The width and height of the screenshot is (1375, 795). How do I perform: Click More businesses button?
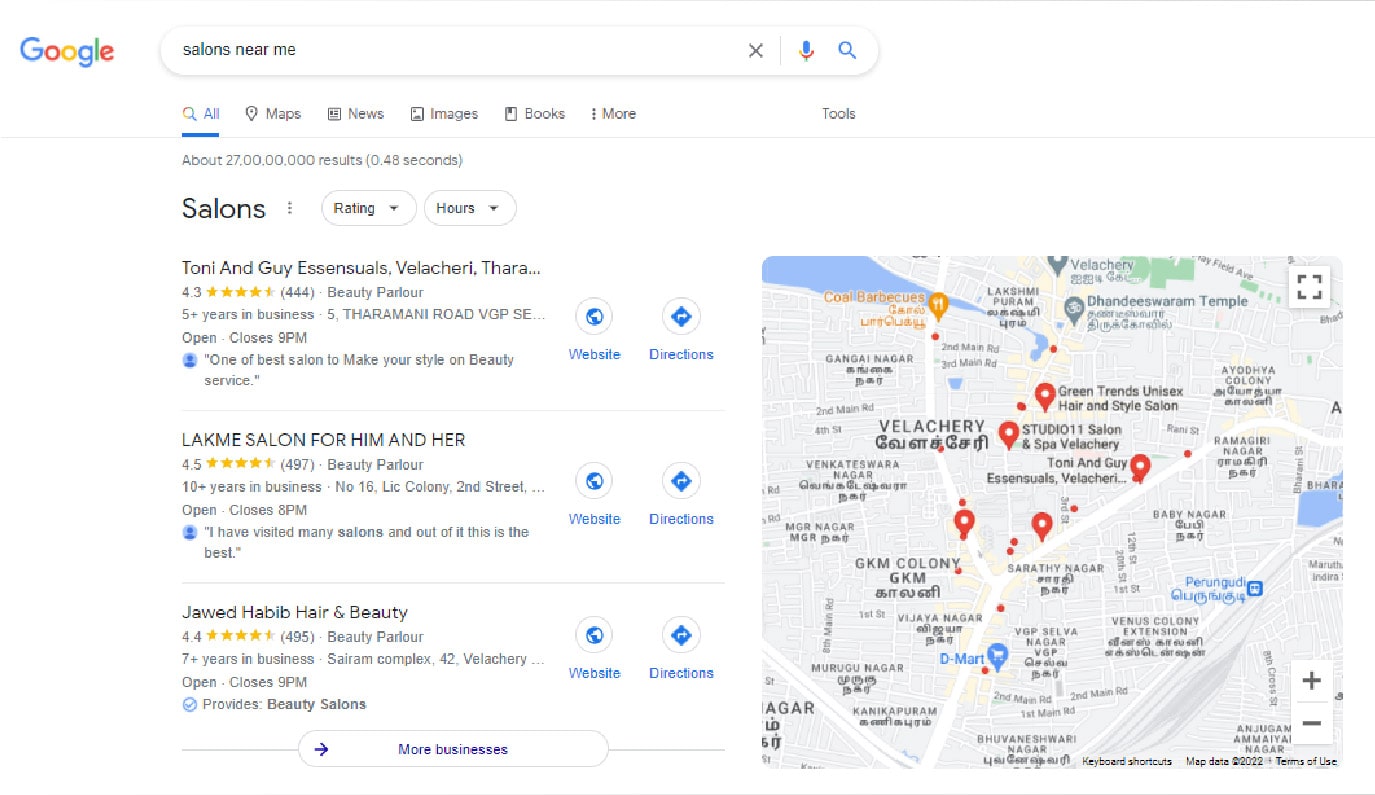click(x=453, y=749)
